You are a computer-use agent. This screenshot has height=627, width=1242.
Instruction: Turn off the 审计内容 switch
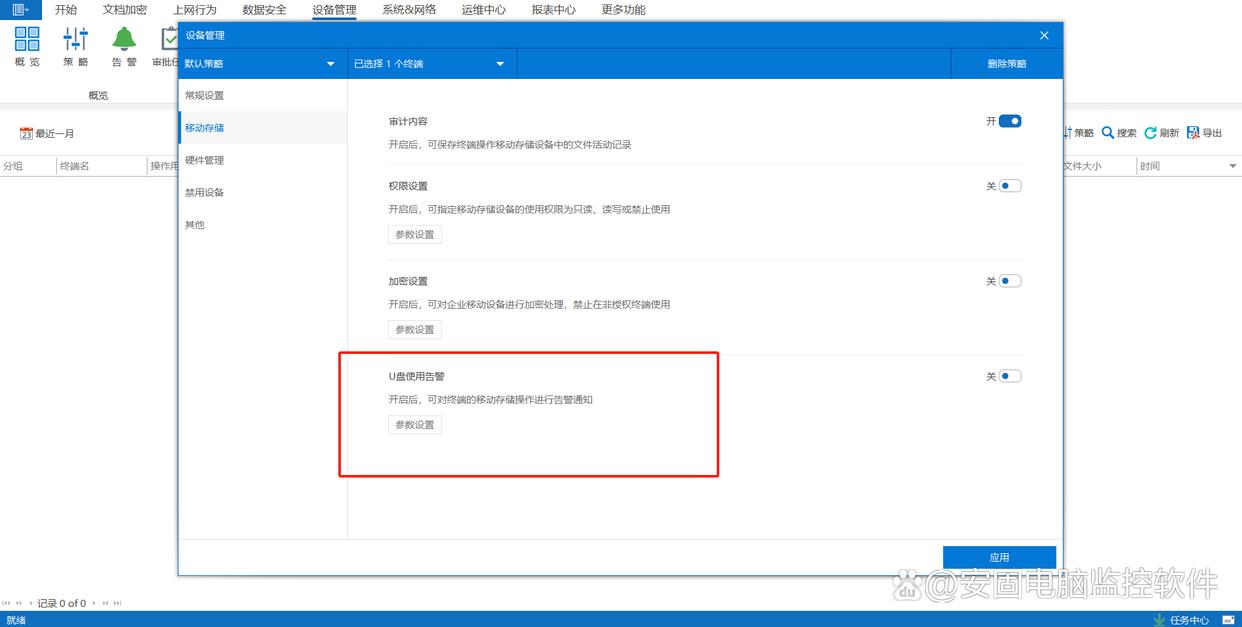(1010, 121)
